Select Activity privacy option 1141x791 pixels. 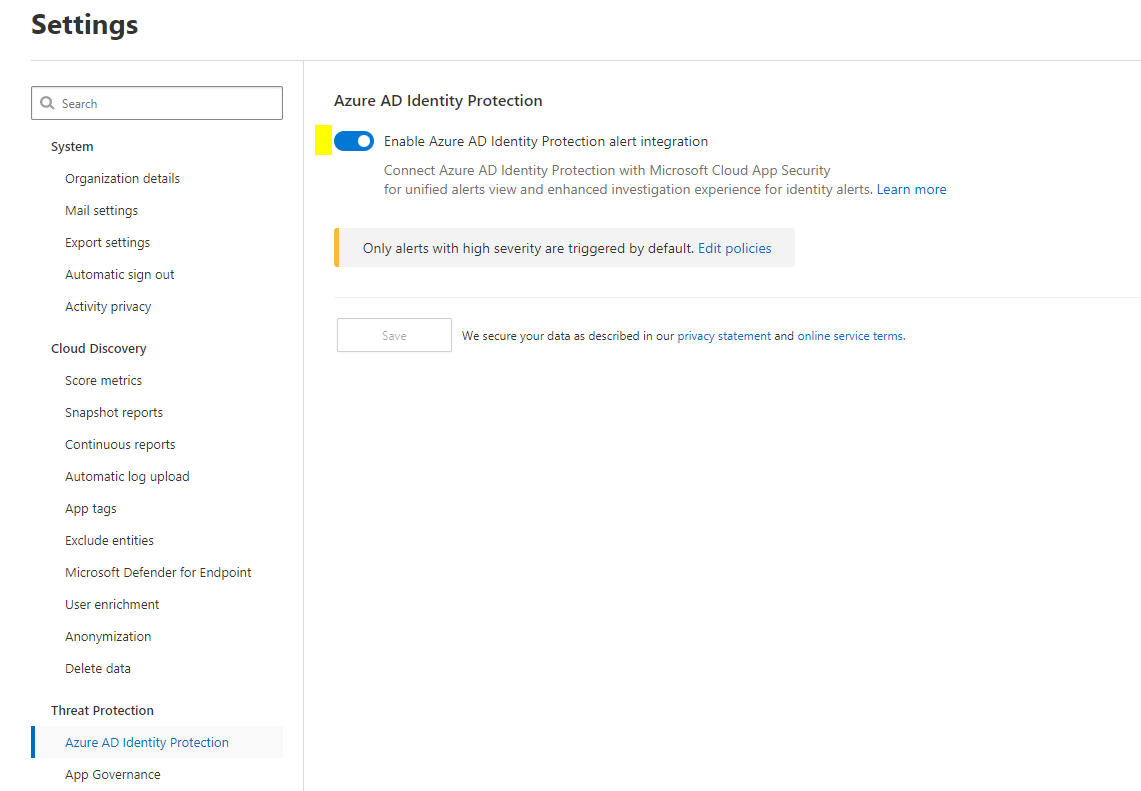[x=108, y=306]
